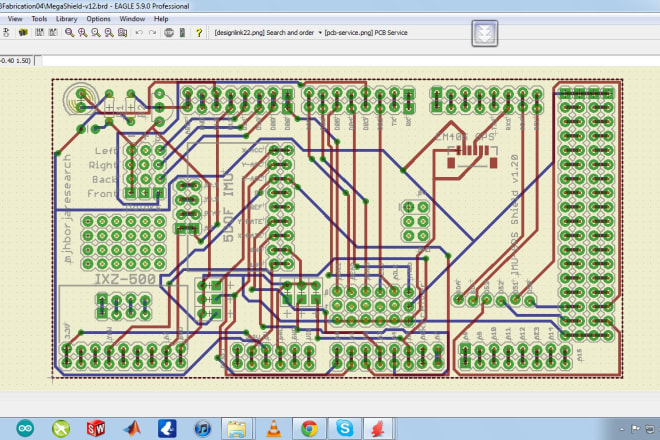The height and width of the screenshot is (440, 660).
Task: Open the ULP run icon
Action: pyautogui.click(x=53, y=32)
